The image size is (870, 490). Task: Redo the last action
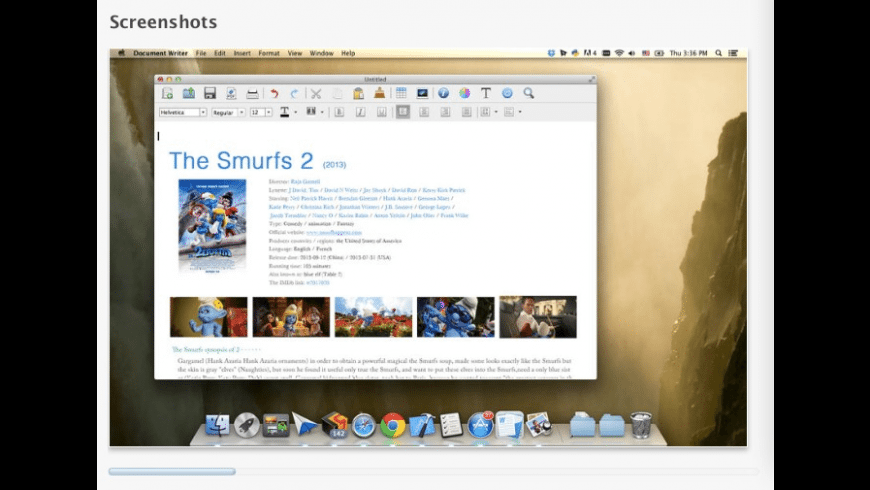click(x=295, y=93)
